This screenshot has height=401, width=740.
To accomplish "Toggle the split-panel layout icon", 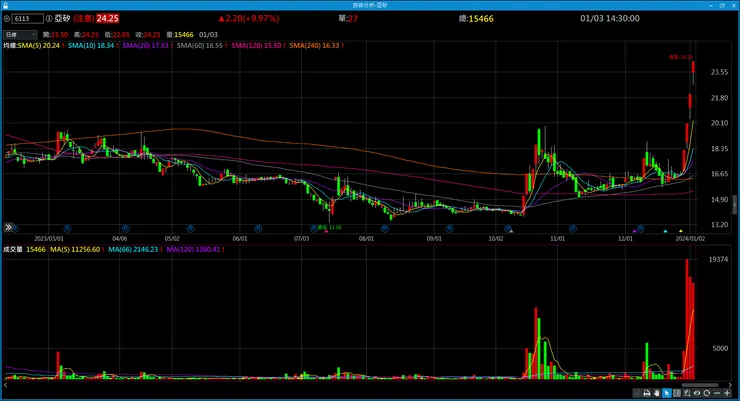I will (677, 393).
